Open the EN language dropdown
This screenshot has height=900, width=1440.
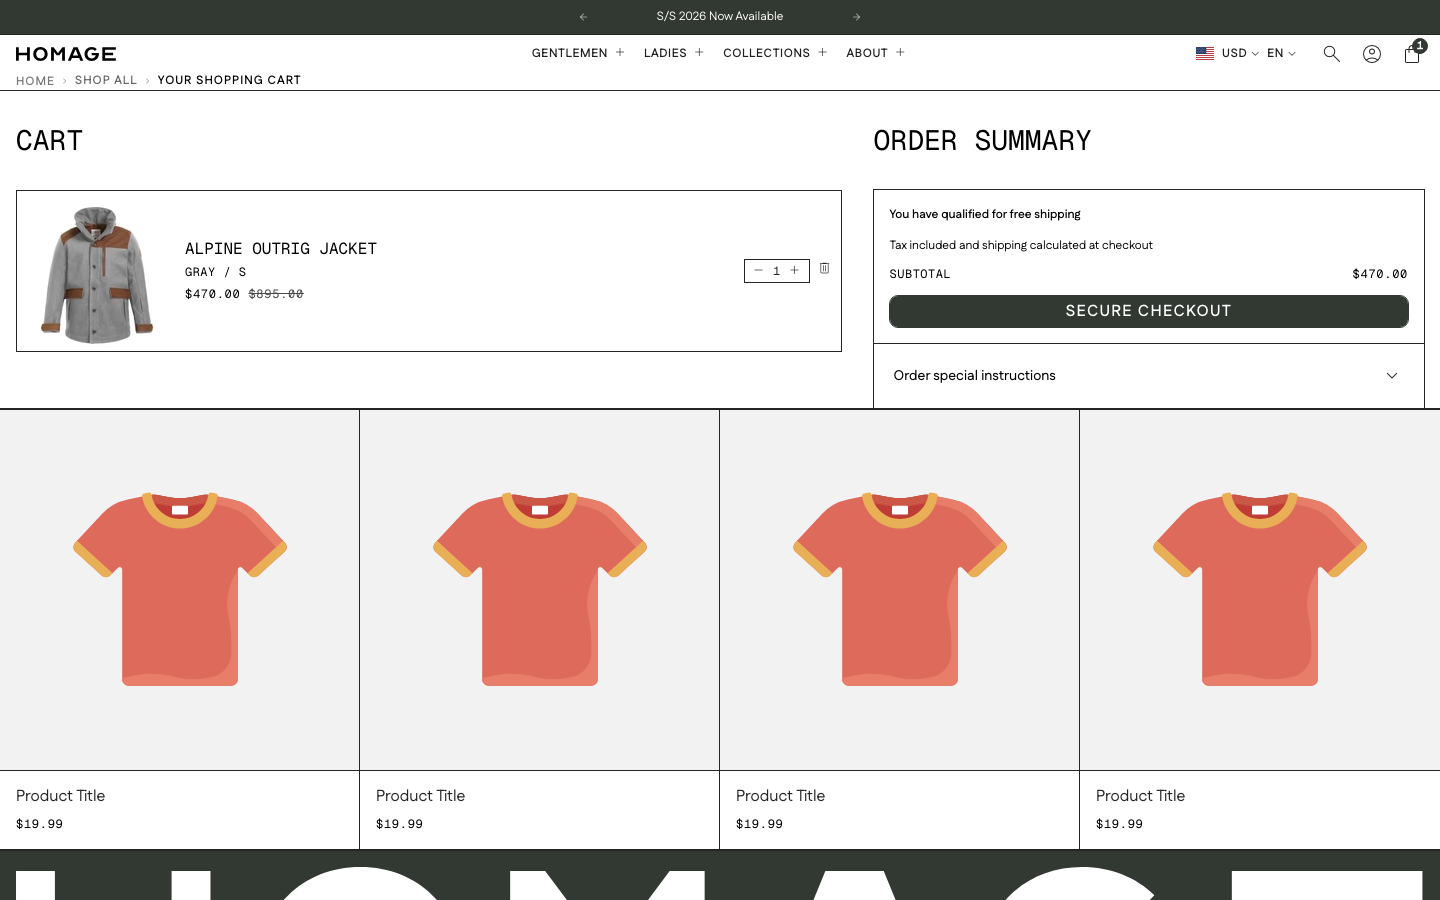[1281, 54]
